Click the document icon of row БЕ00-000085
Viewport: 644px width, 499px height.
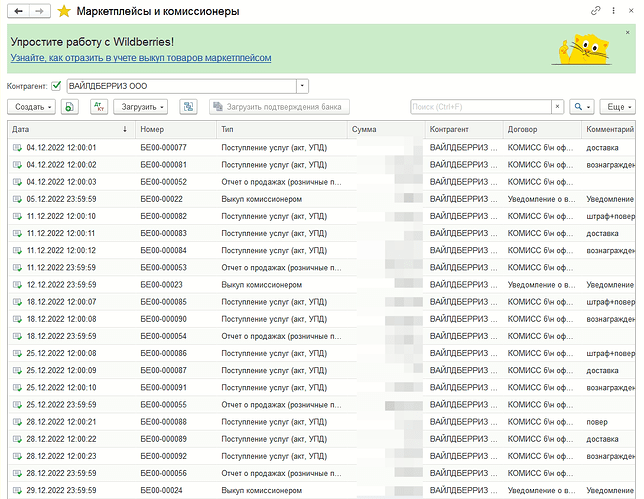point(17,302)
